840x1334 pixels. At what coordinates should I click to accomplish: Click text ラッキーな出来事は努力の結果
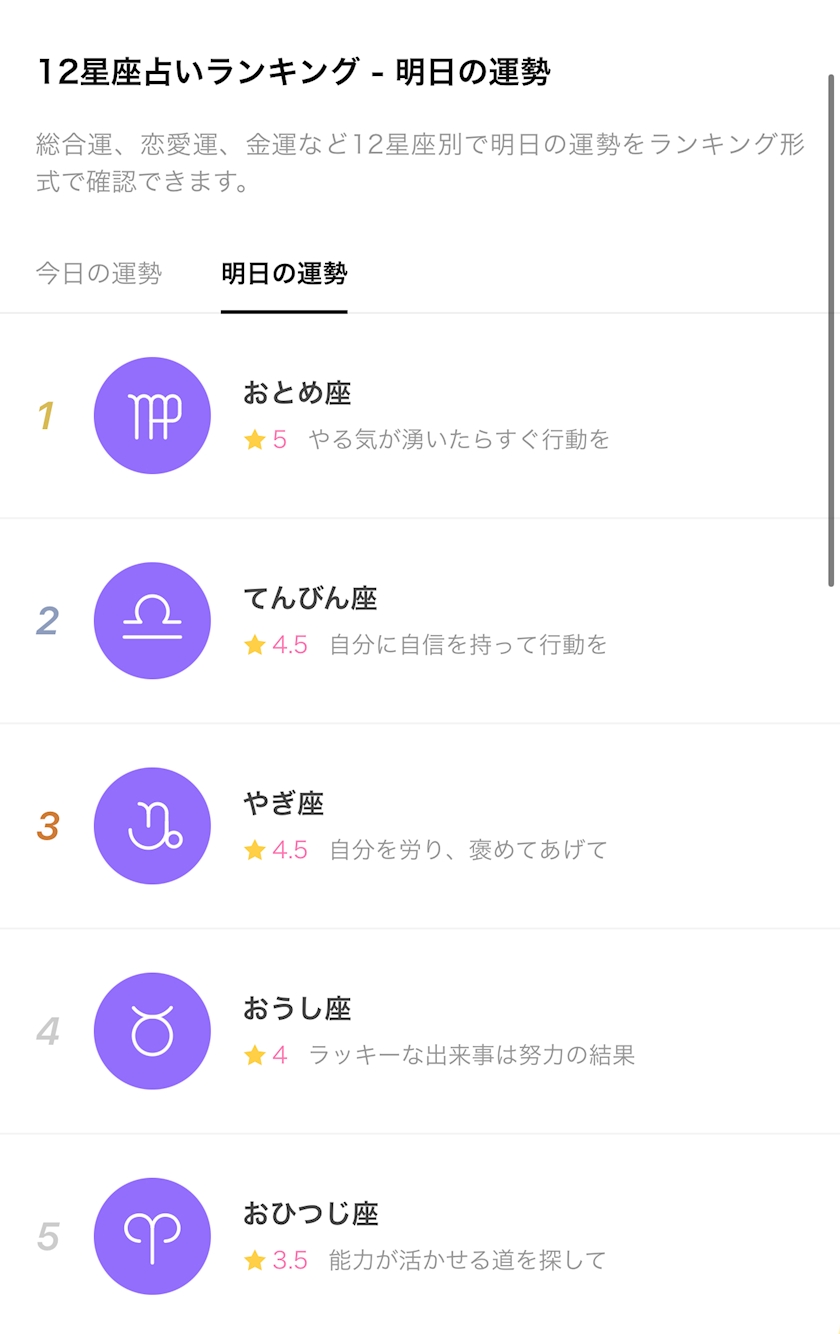tap(472, 1055)
